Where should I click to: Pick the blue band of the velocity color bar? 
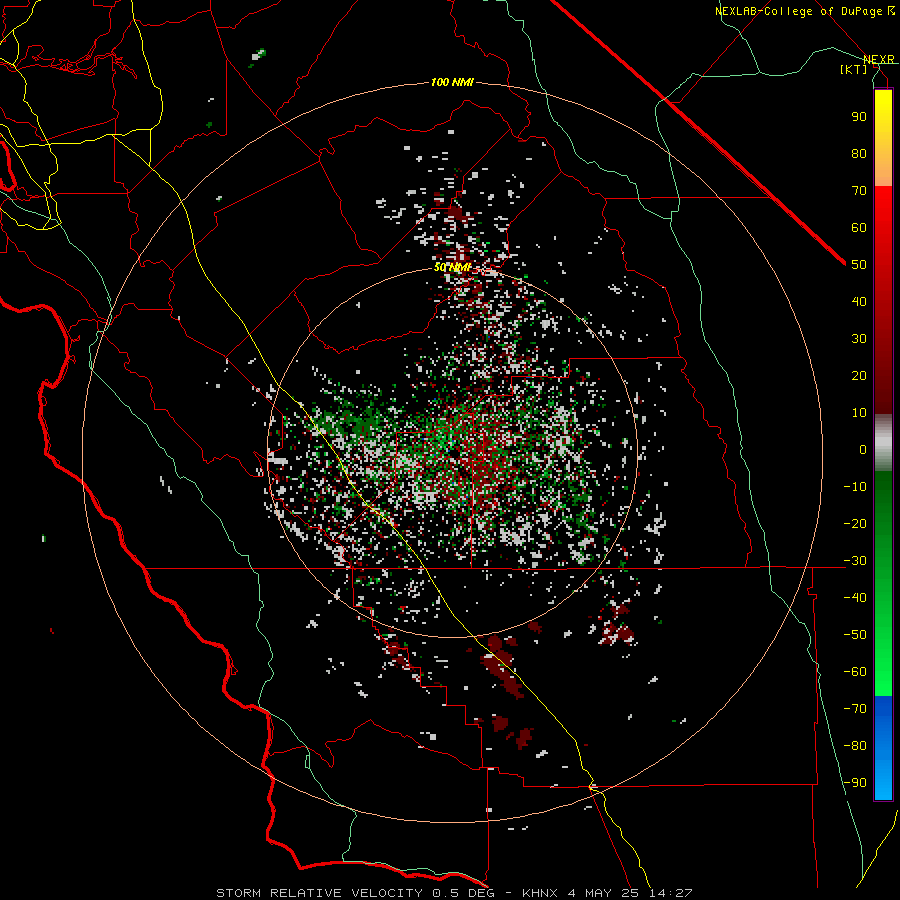tap(883, 748)
